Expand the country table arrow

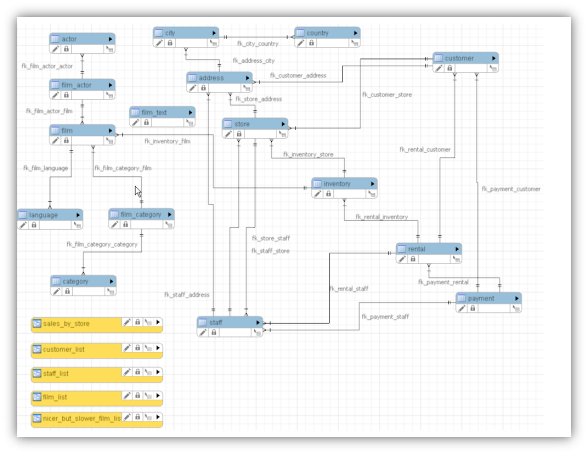[x=356, y=33]
